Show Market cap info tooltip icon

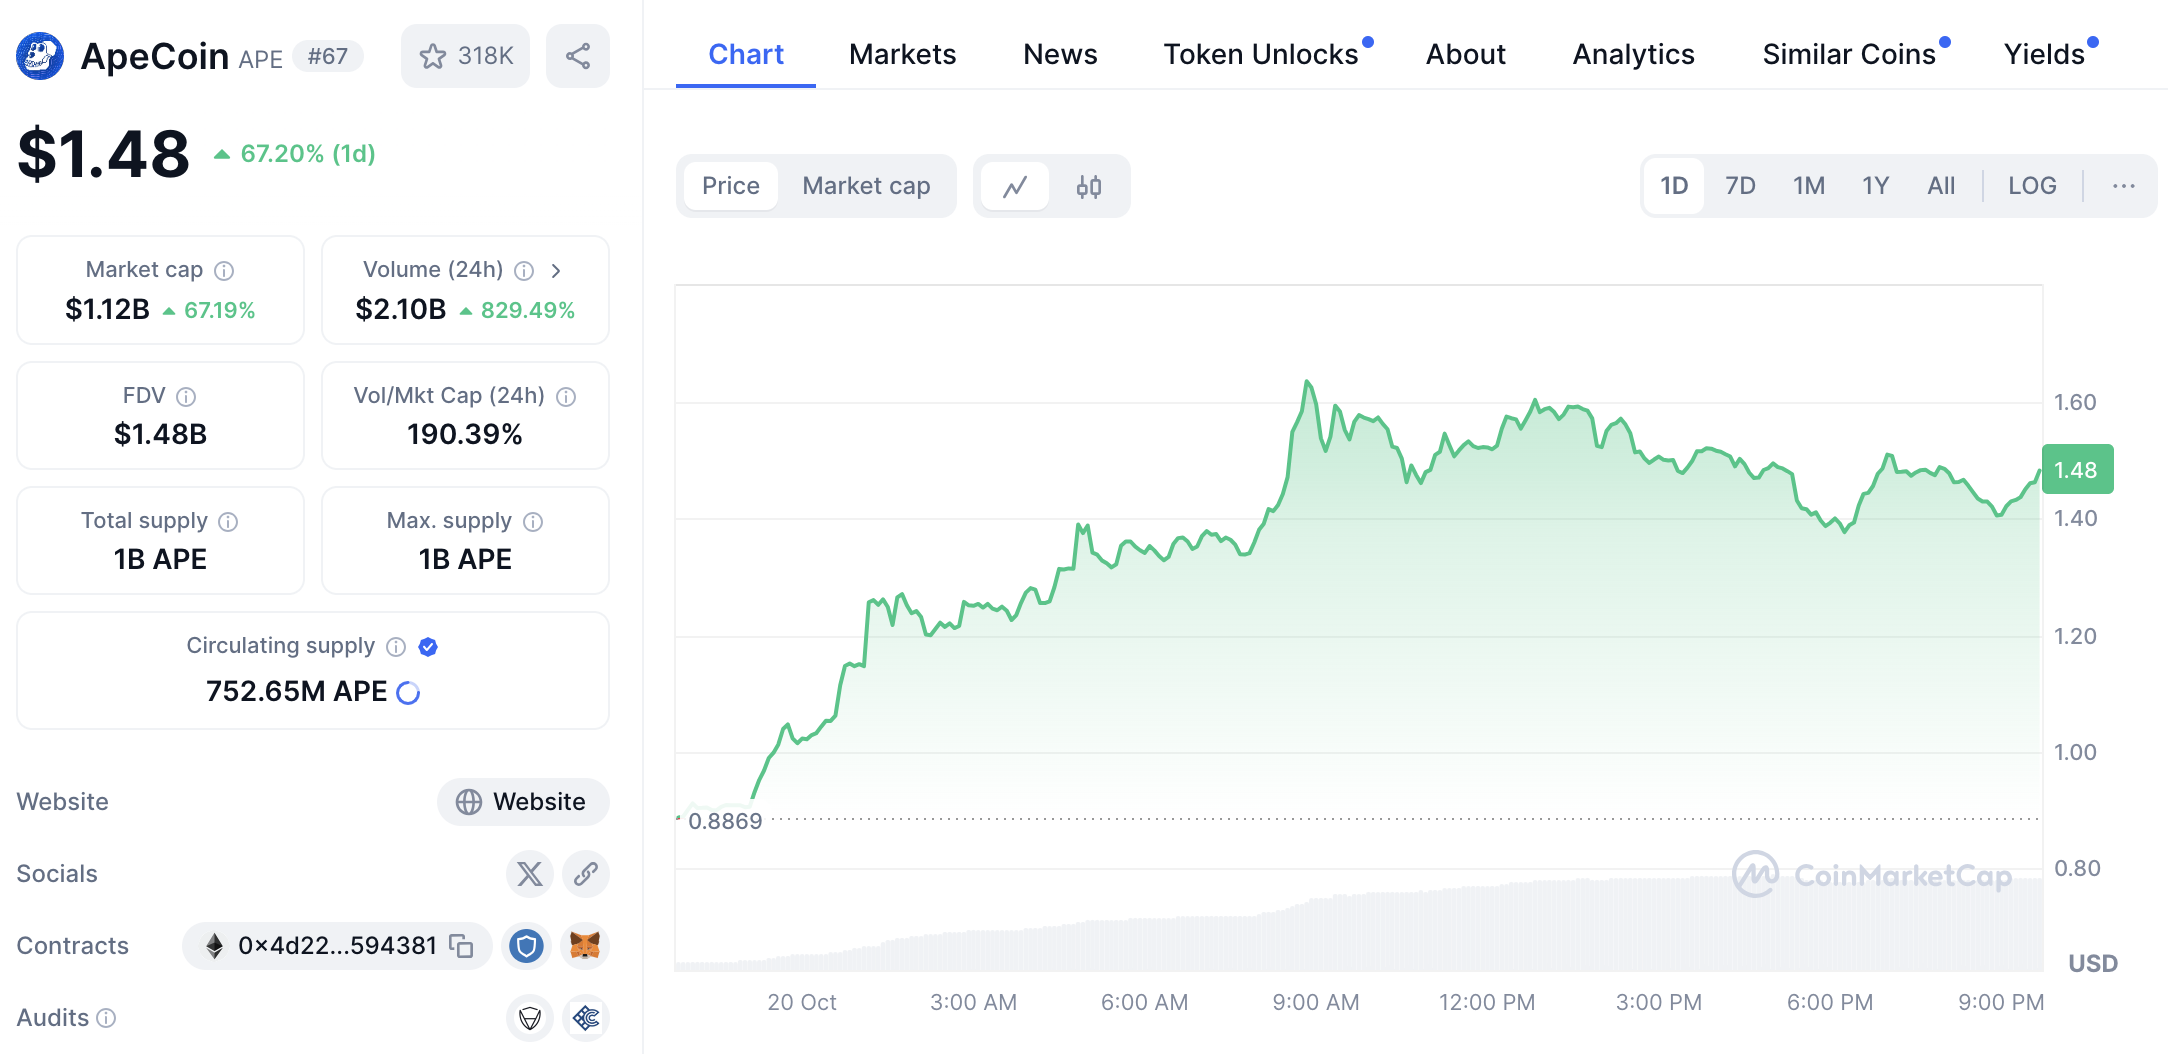[225, 271]
